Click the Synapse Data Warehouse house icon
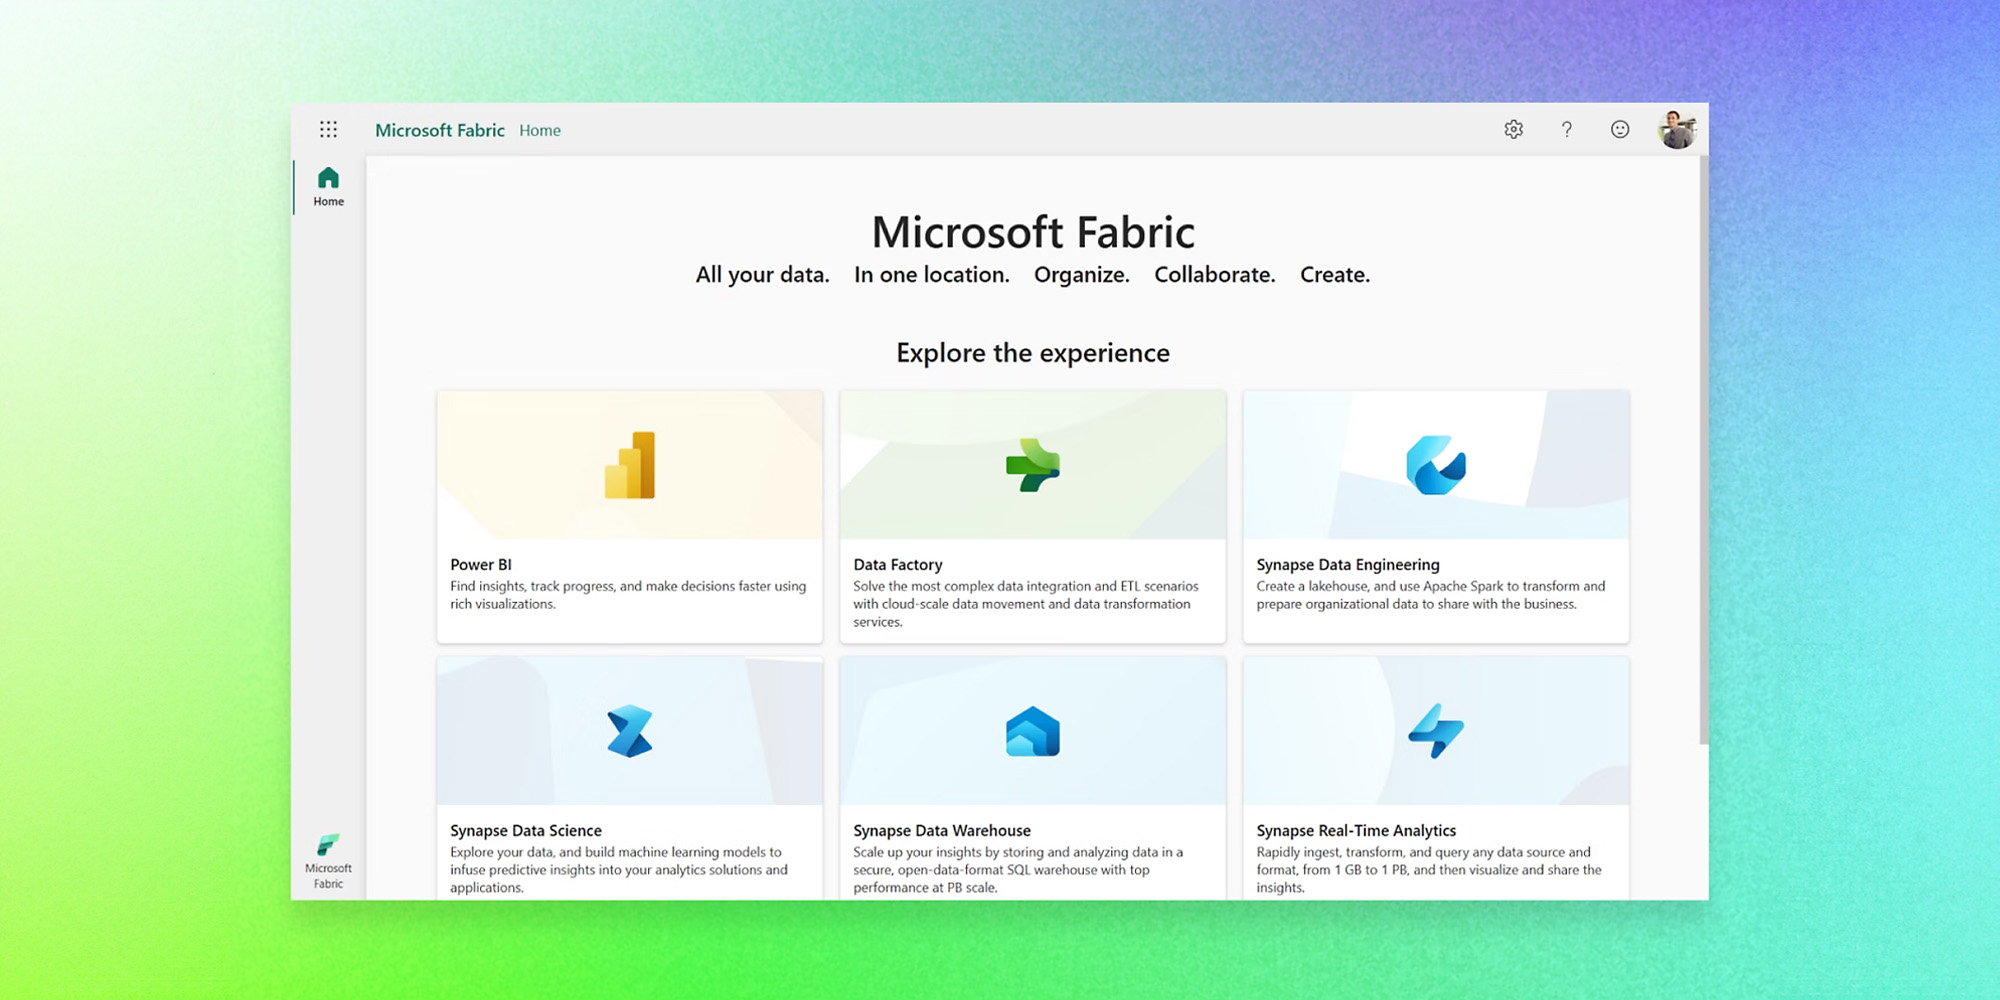 (x=1033, y=731)
